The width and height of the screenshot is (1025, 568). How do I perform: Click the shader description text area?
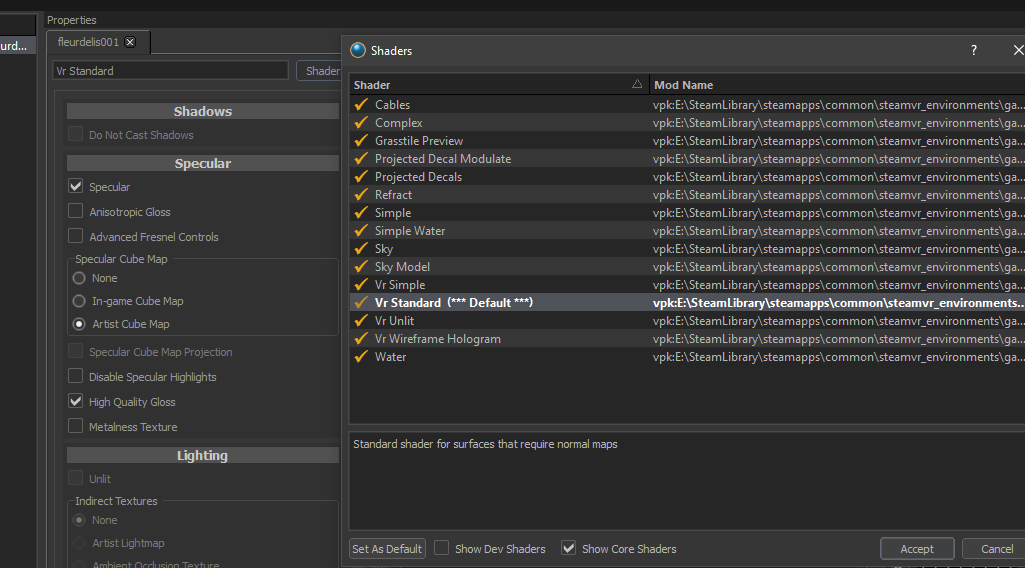[x=687, y=480]
